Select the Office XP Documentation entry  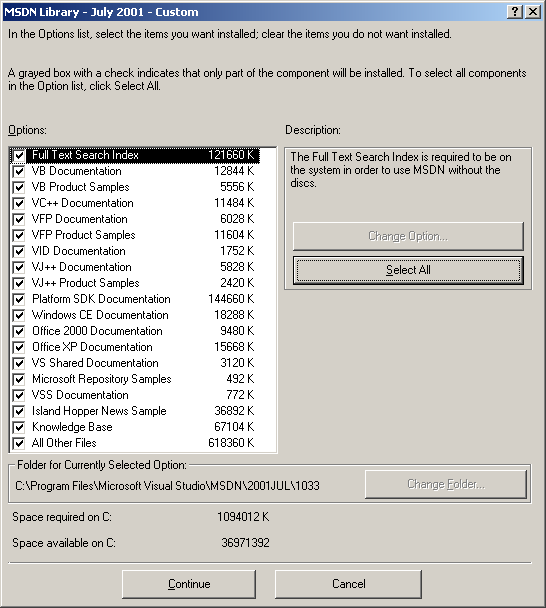coord(143,347)
